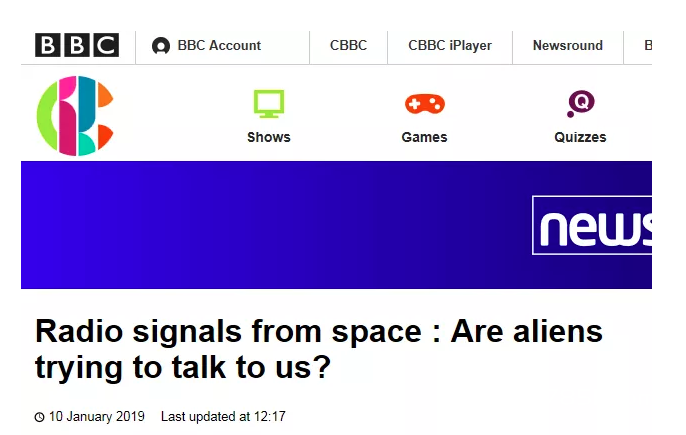The height and width of the screenshot is (435, 686).
Task: Open CBBC iPlayer from the top bar
Action: [450, 45]
